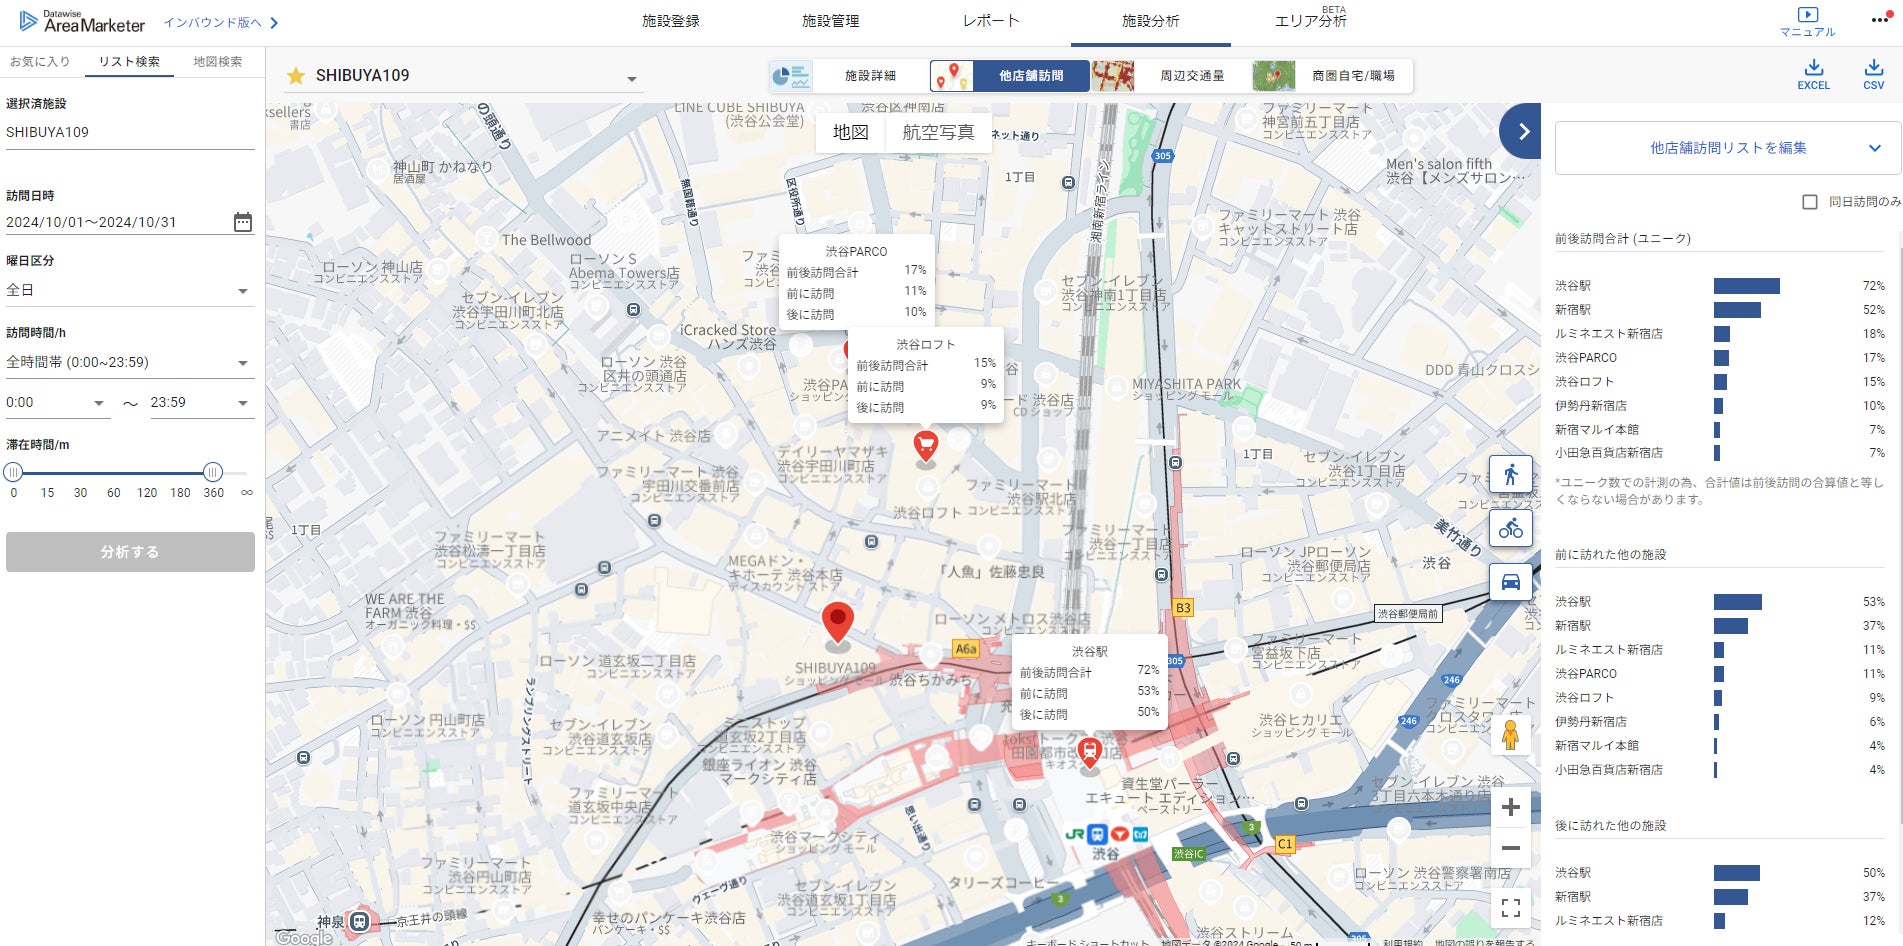Click the 分析する button

[130, 552]
